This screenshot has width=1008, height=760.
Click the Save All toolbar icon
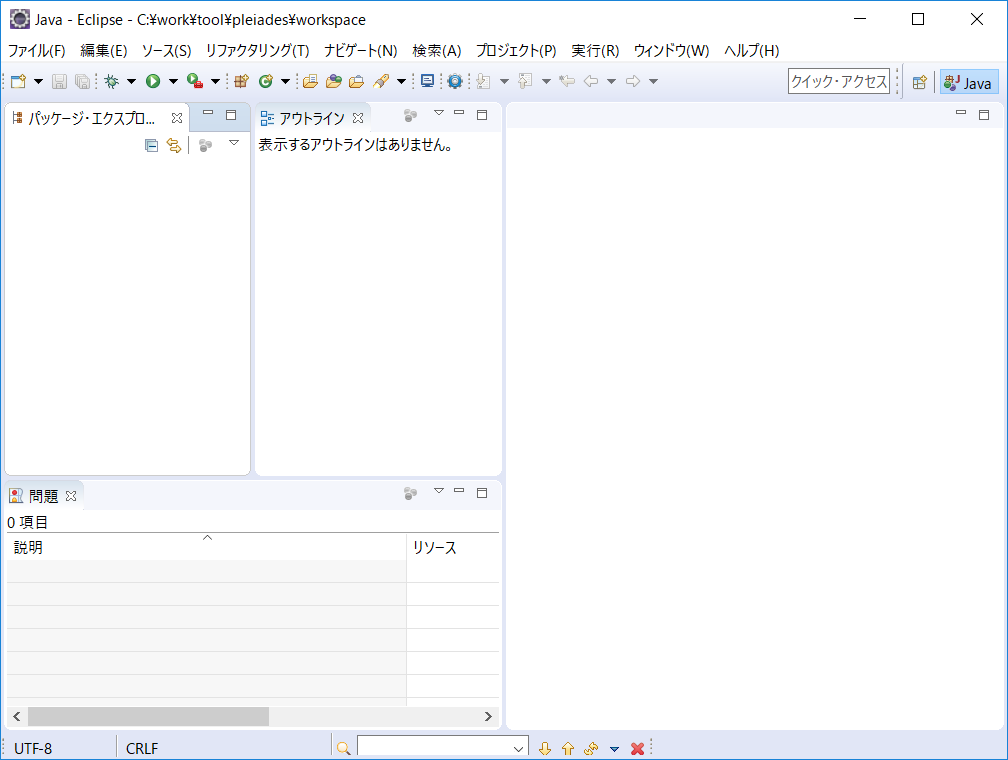tap(82, 81)
